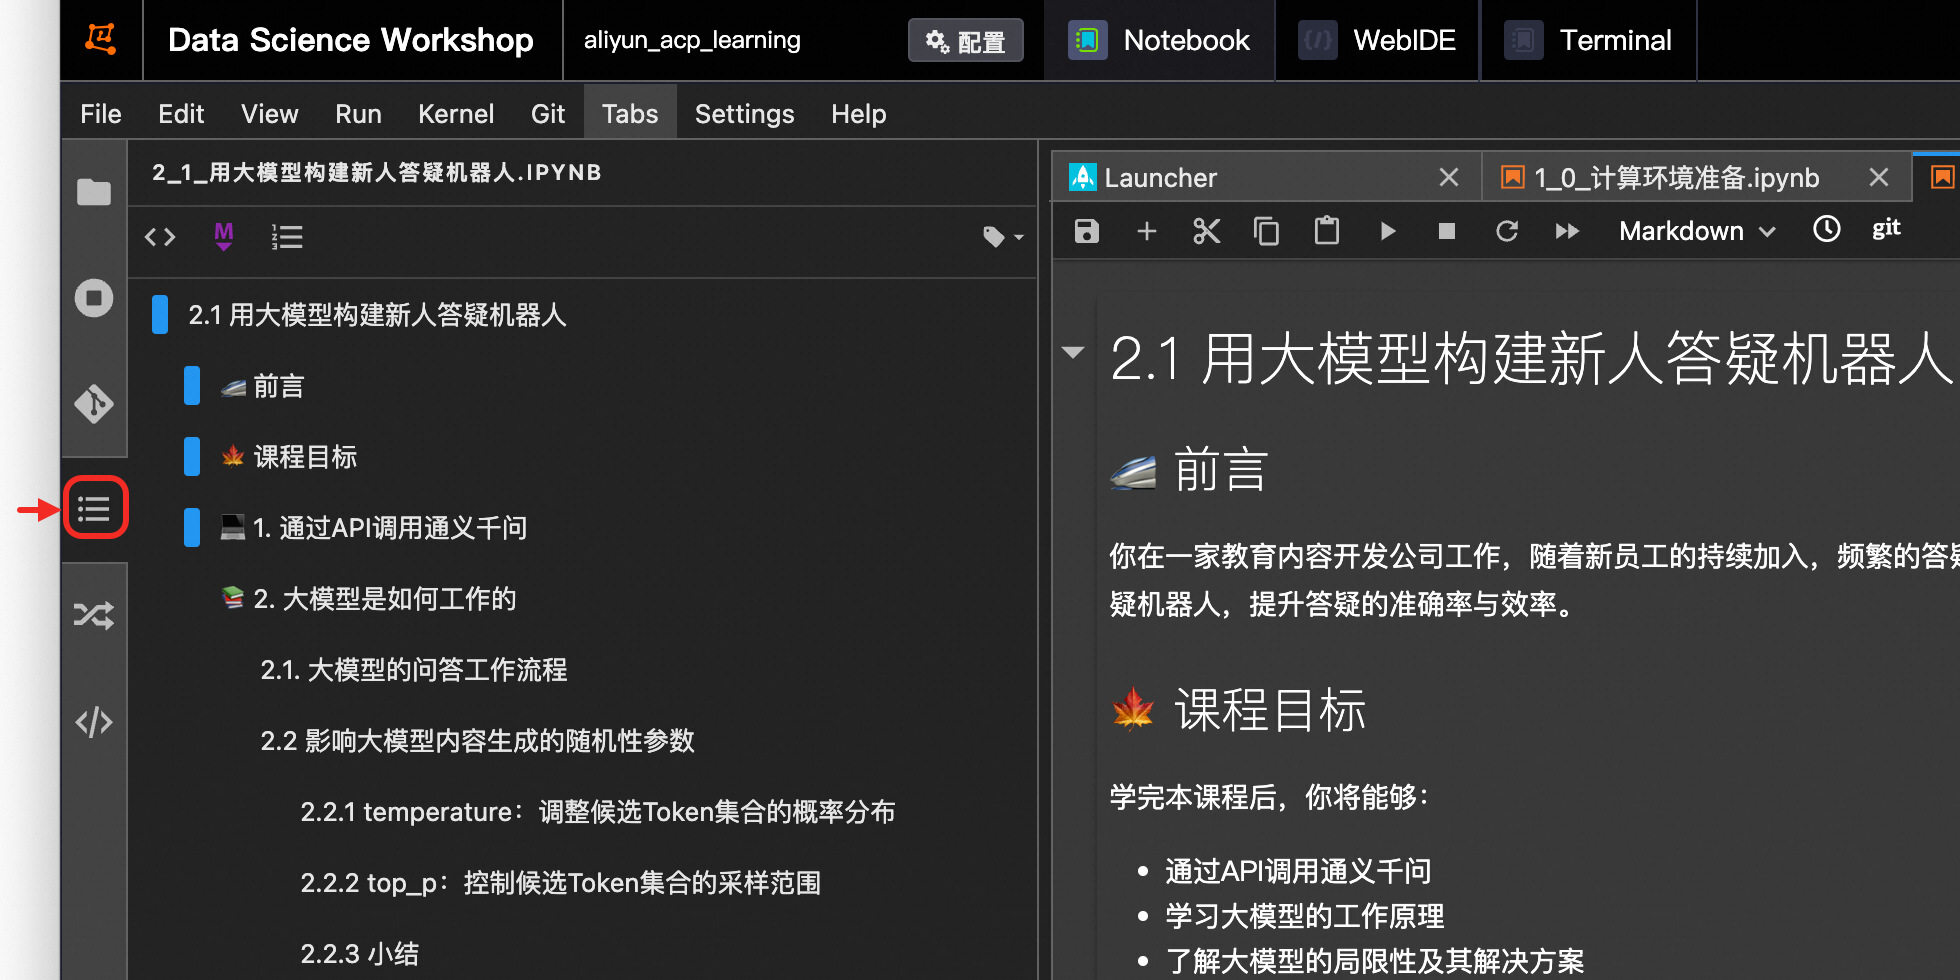Jump to 2.2 影响大模型内容生成的随机性参数
Viewport: 1960px width, 980px height.
pyautogui.click(x=477, y=741)
